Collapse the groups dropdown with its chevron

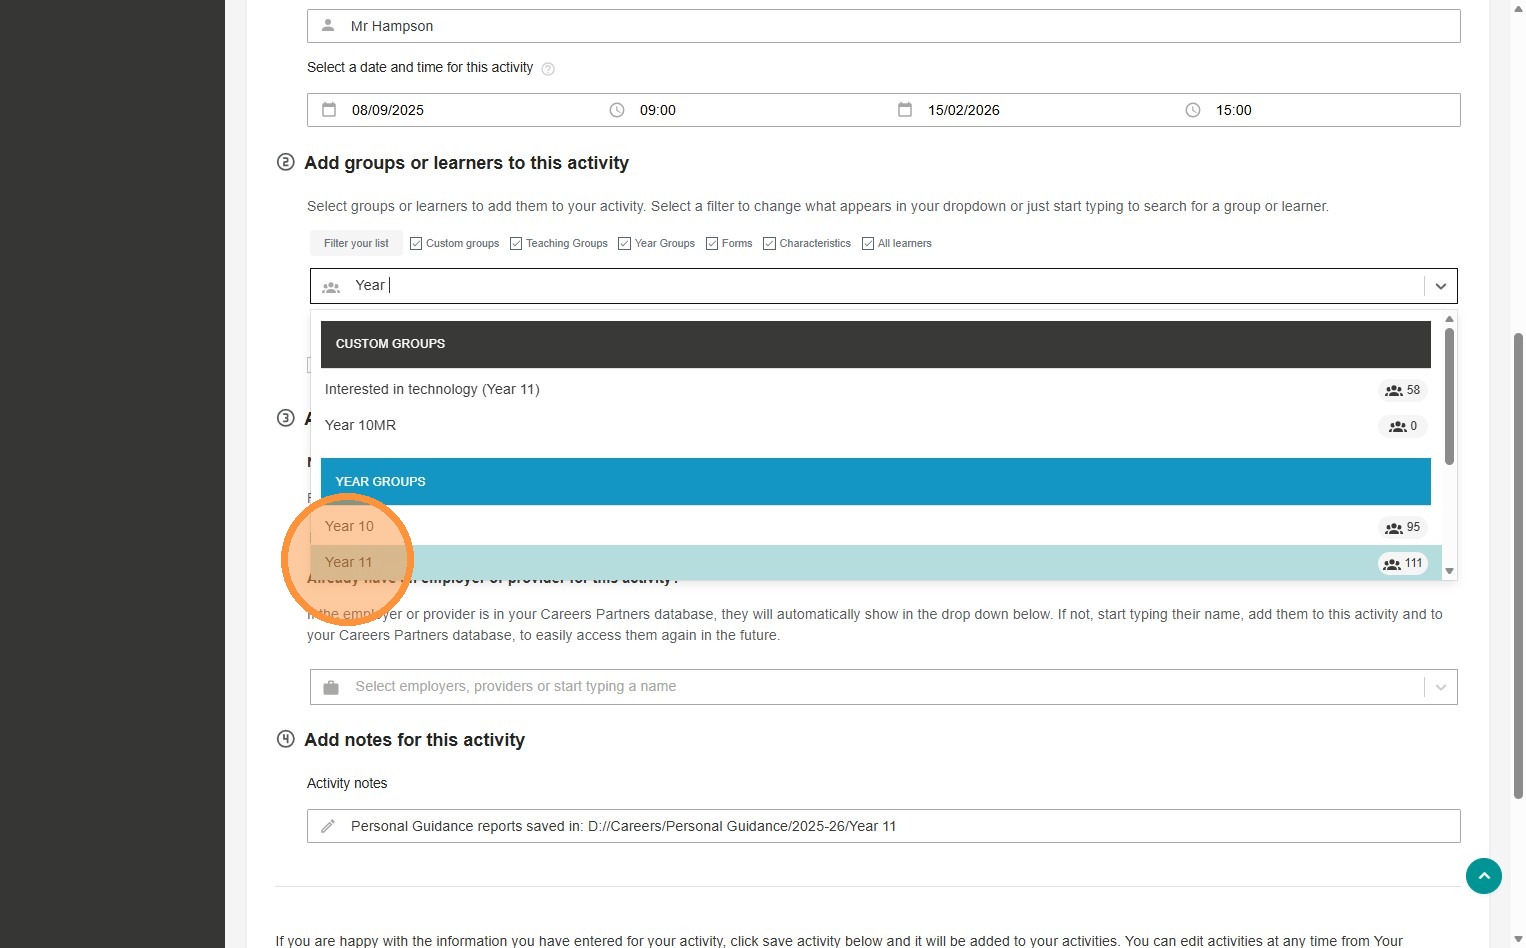click(x=1441, y=286)
